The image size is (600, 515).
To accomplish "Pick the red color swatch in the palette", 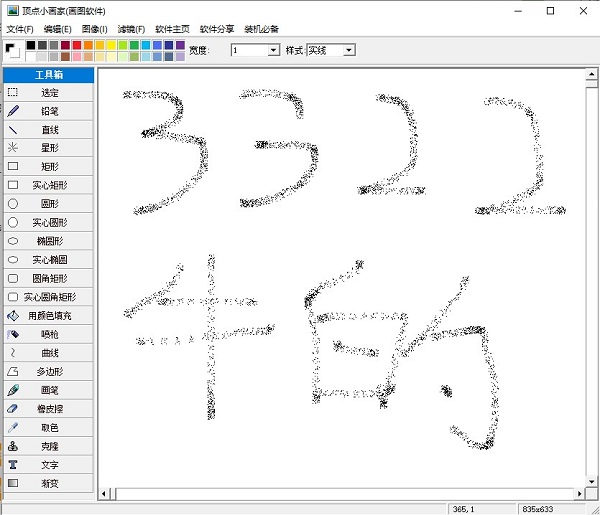I will tap(77, 45).
